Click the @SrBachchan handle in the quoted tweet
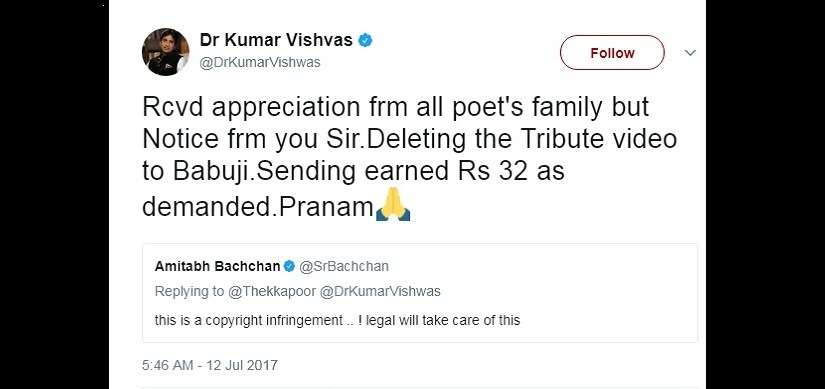825x389 pixels. point(344,266)
